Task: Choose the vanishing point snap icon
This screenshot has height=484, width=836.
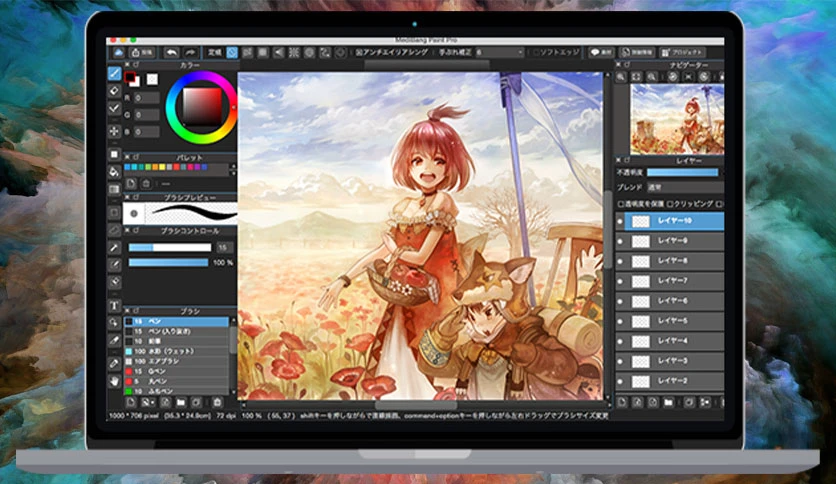Action: [x=278, y=52]
